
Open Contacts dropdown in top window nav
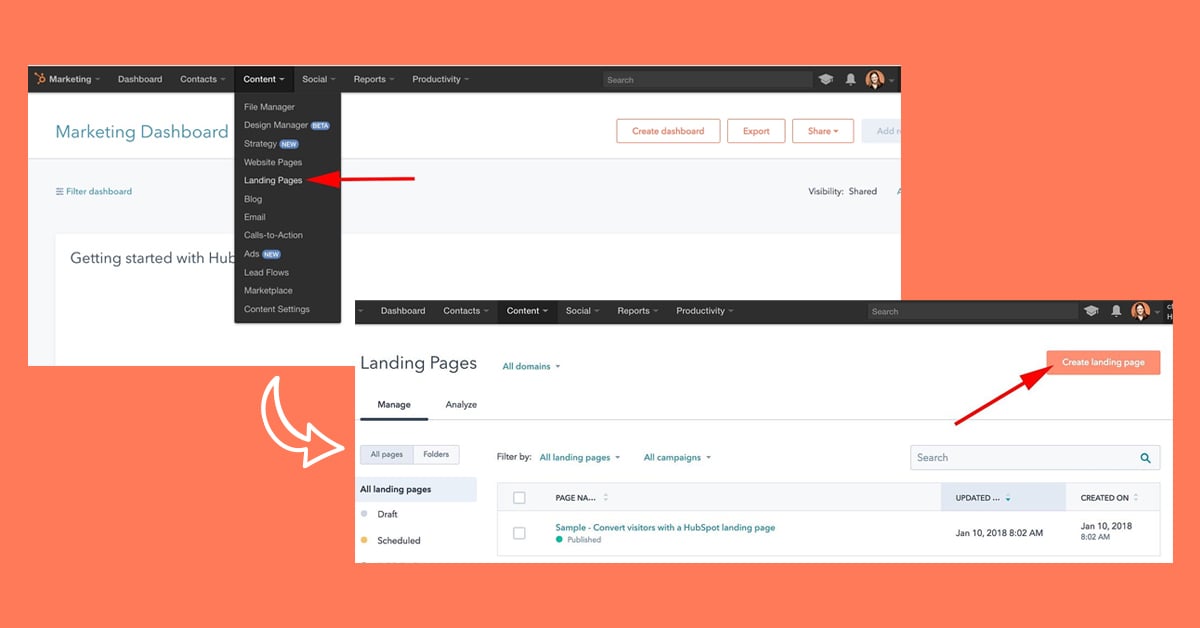coord(203,79)
